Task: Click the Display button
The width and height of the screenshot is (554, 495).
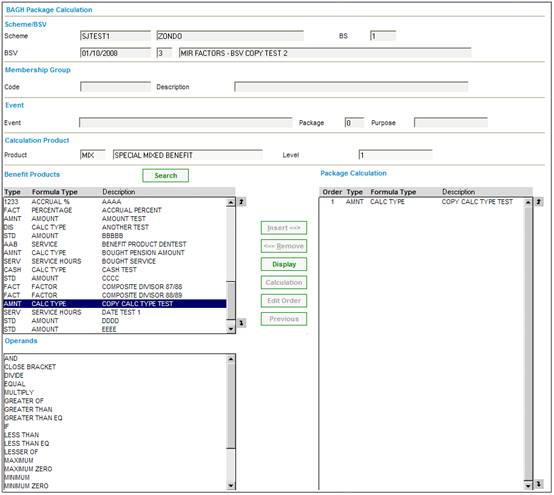Action: [x=284, y=264]
